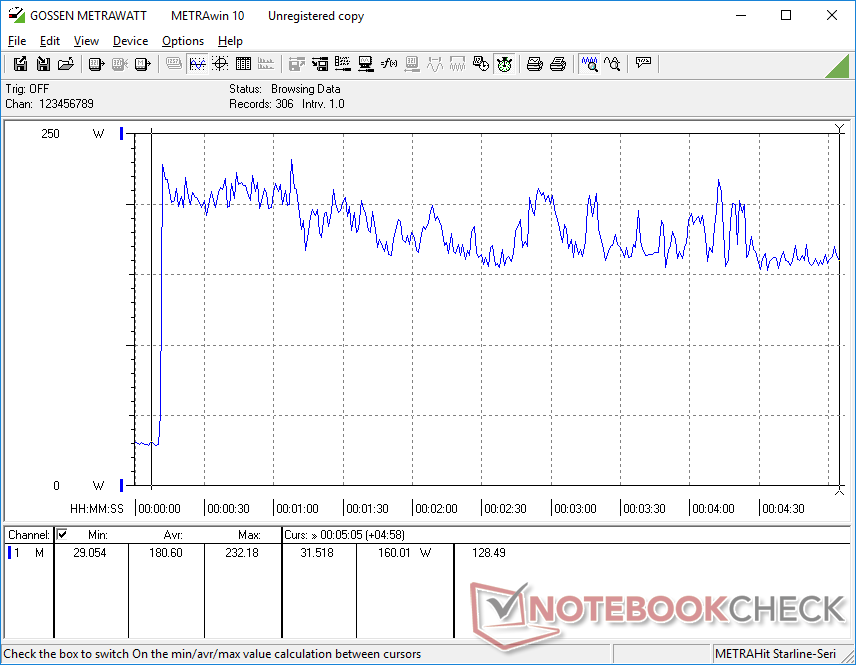Click the Records: 306 status text
856x665 pixels.
coord(261,104)
